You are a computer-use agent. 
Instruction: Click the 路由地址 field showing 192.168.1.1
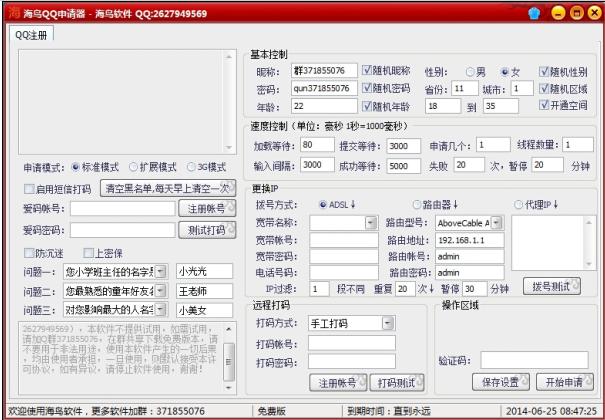point(470,240)
